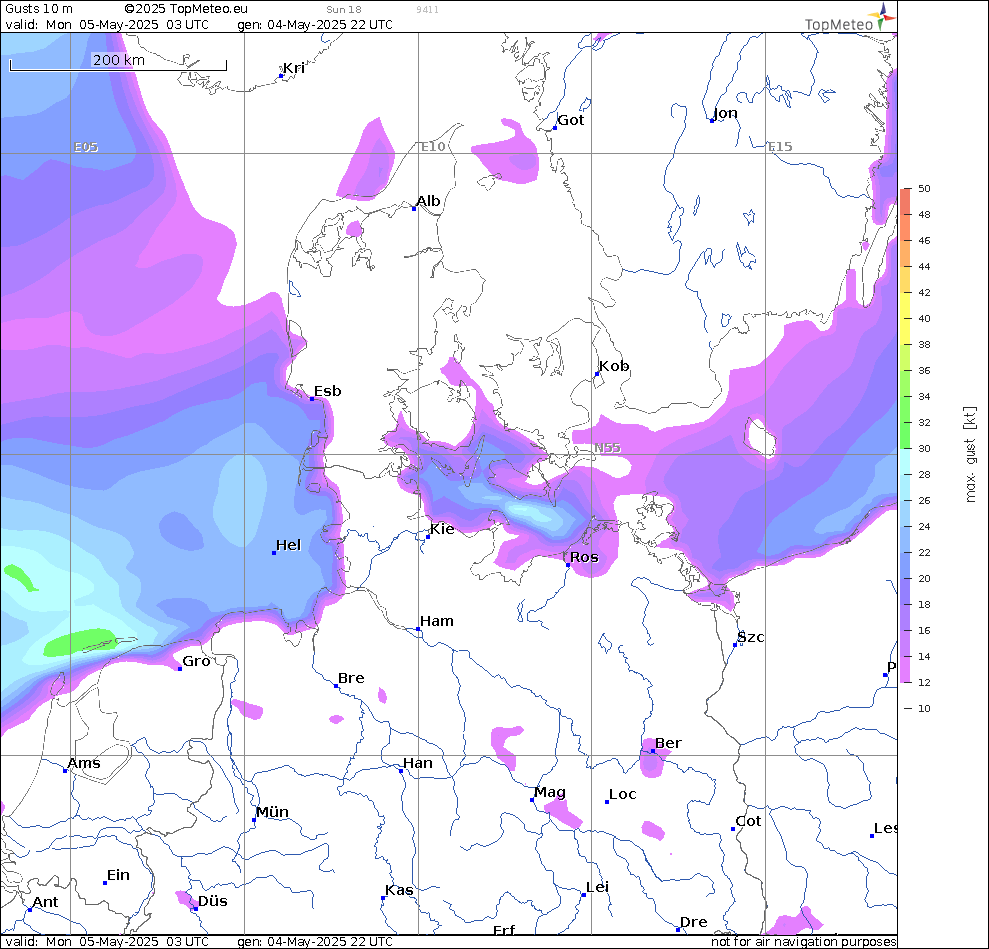This screenshot has width=989, height=949.
Task: Click the Hamburg city marker 'Ham'
Action: (418, 629)
